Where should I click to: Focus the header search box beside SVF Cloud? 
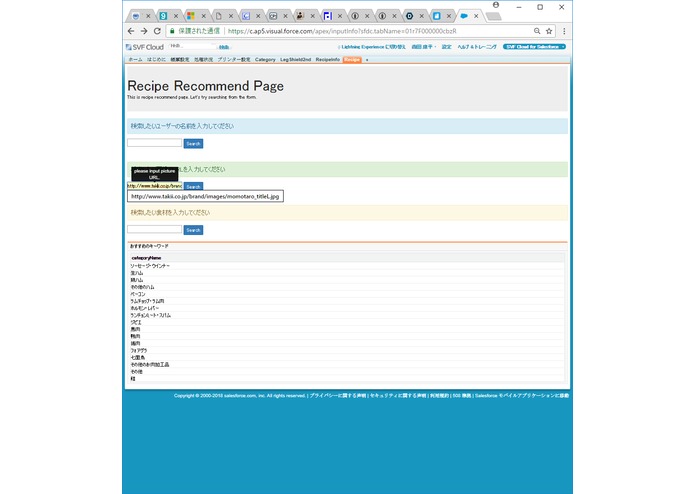[x=192, y=46]
